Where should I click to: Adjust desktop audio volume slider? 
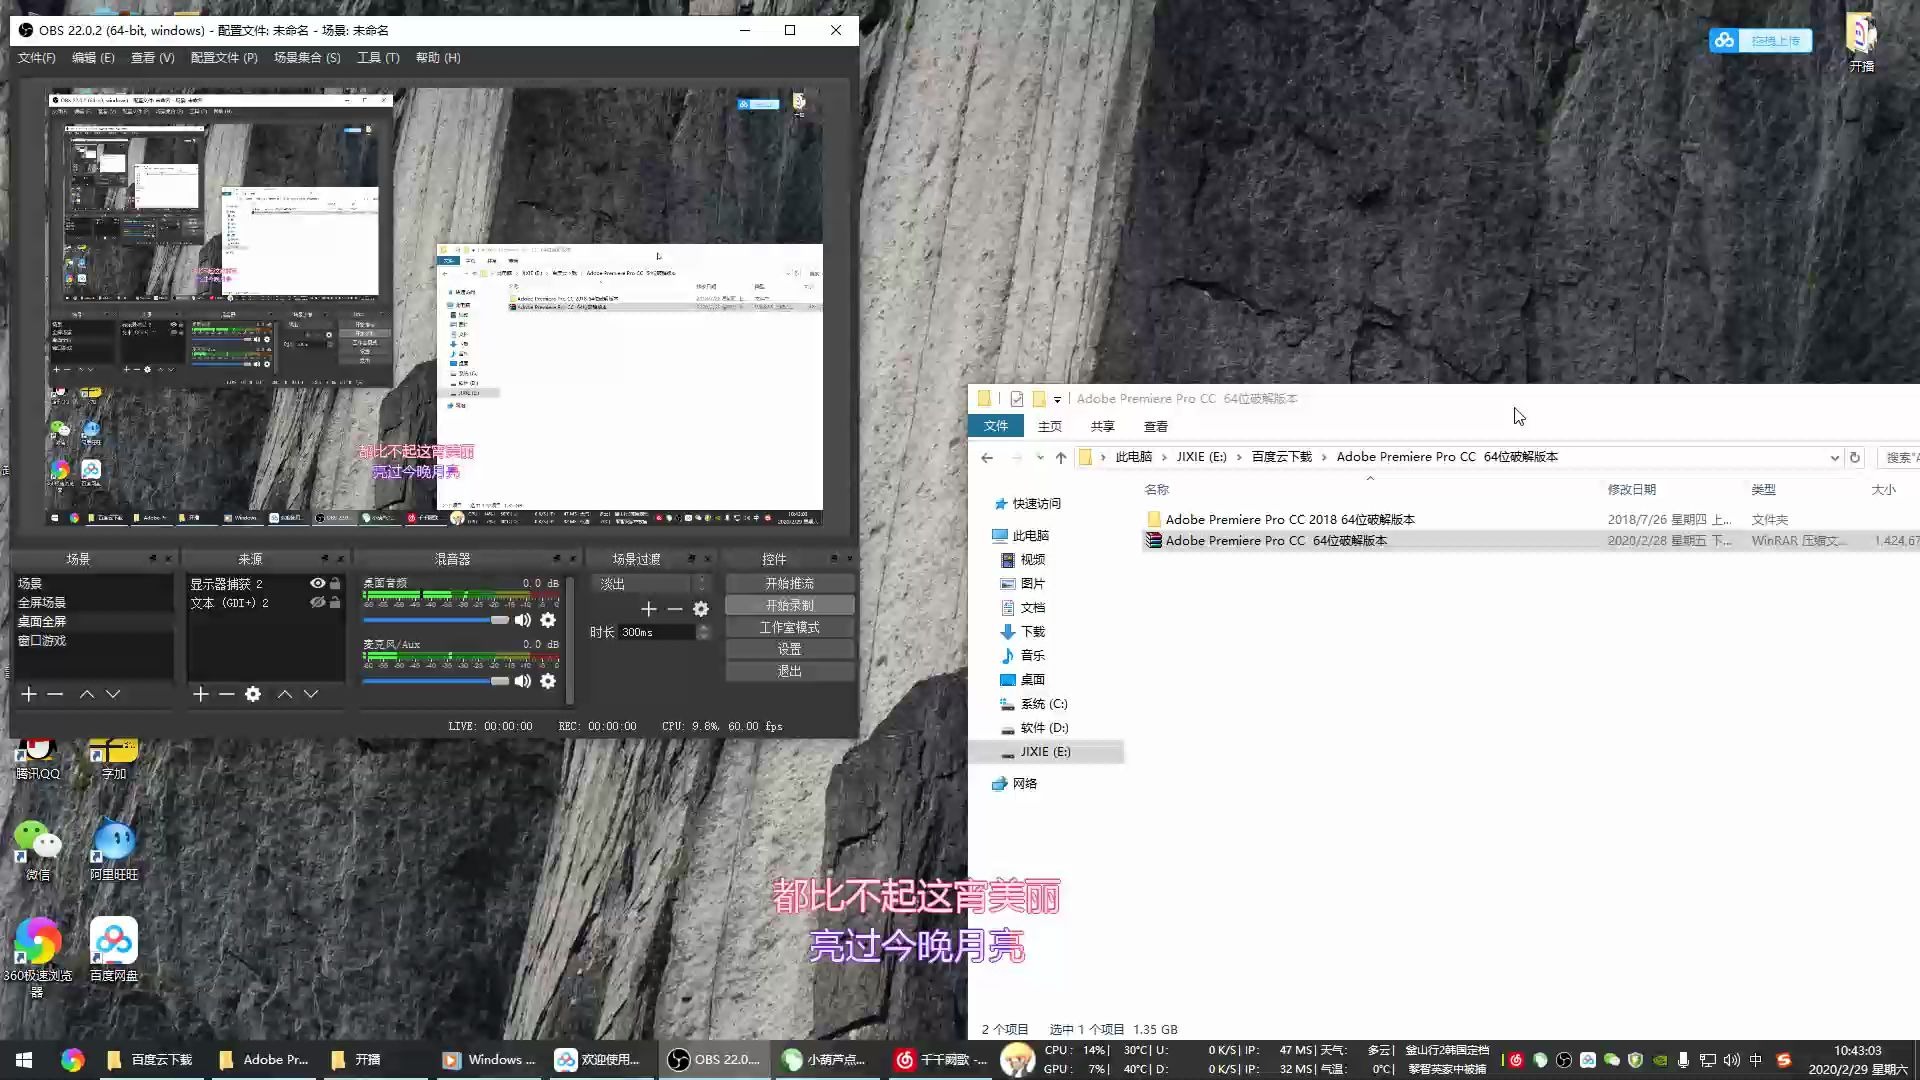436,620
